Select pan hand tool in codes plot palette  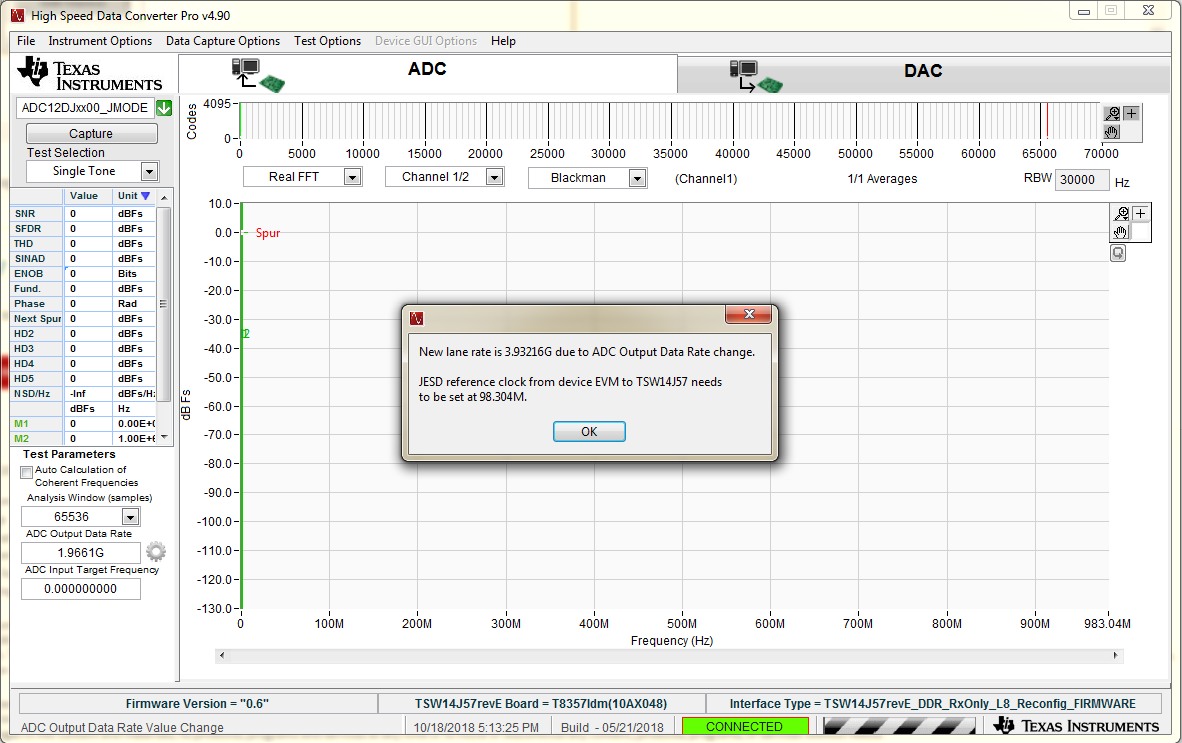[1112, 133]
